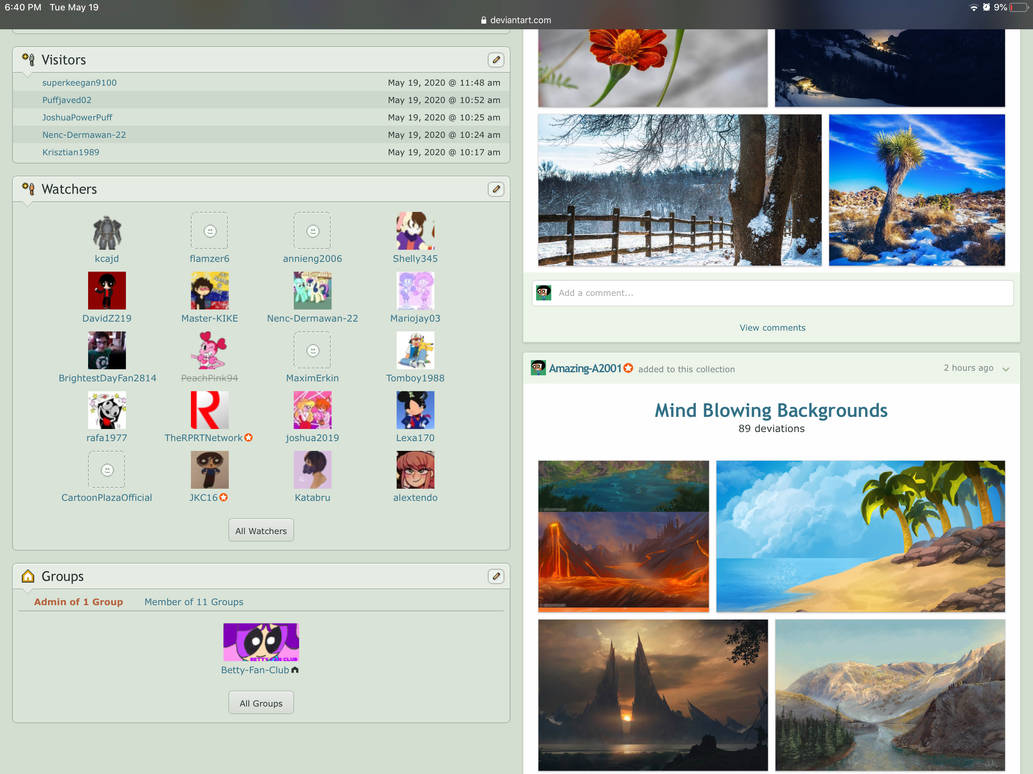Click the kcajd username label
1033x774 pixels.
point(107,259)
